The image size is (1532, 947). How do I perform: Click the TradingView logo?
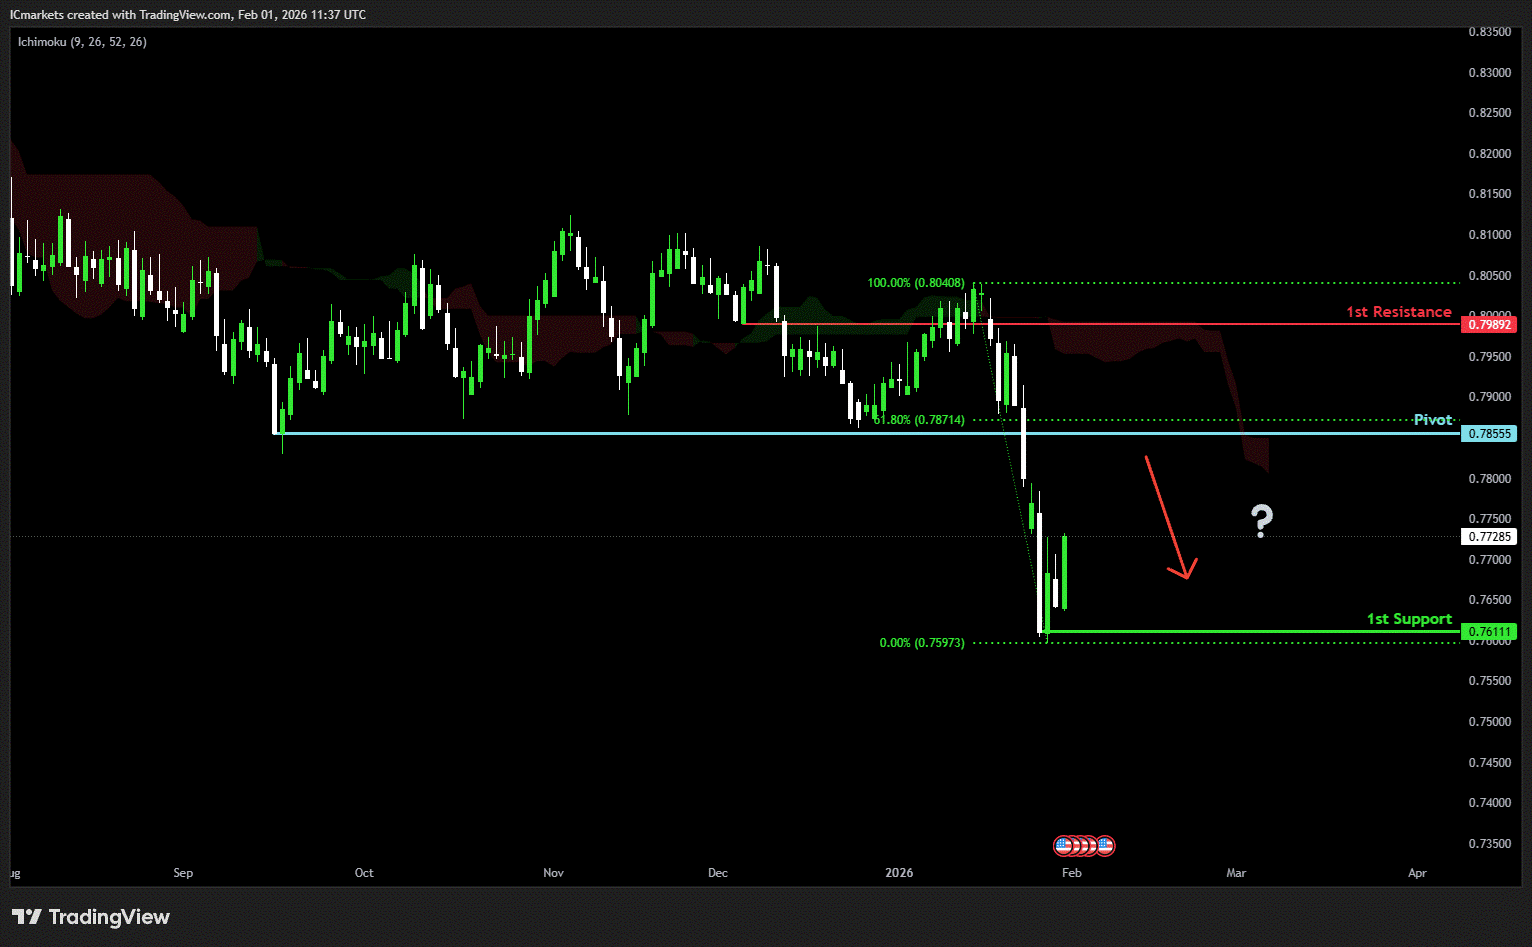(90, 917)
